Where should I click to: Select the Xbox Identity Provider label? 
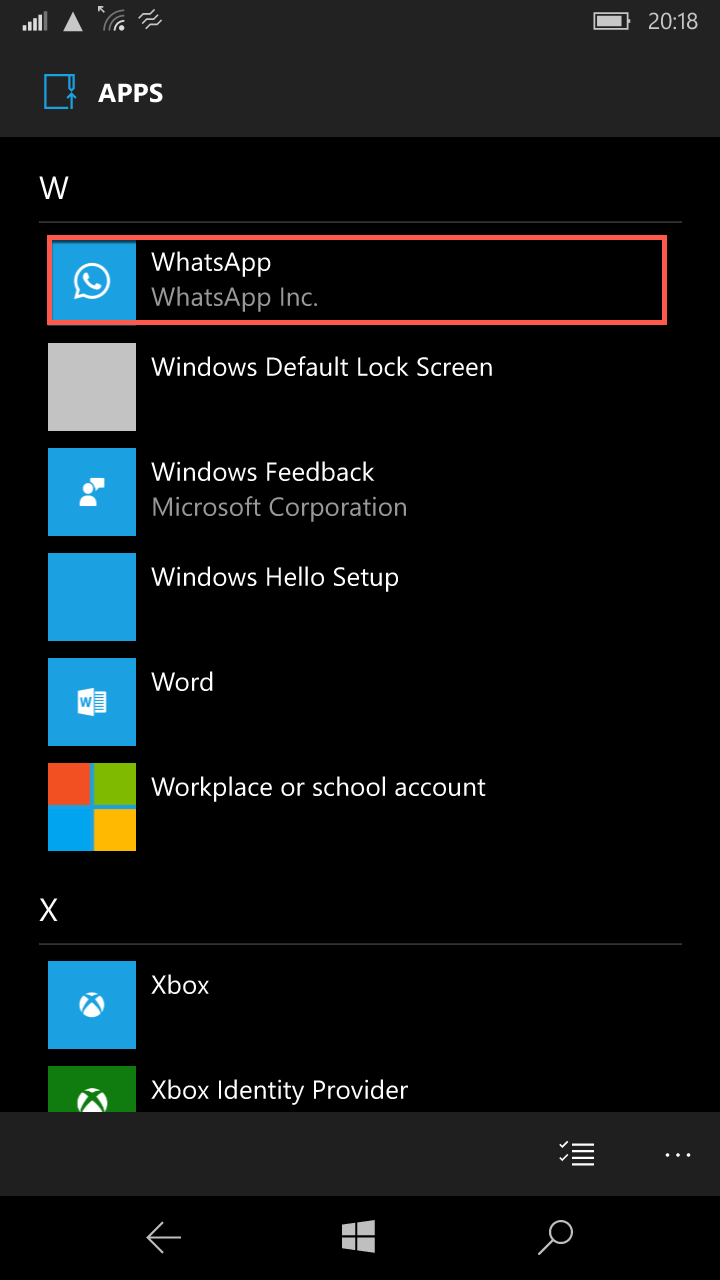[280, 1090]
